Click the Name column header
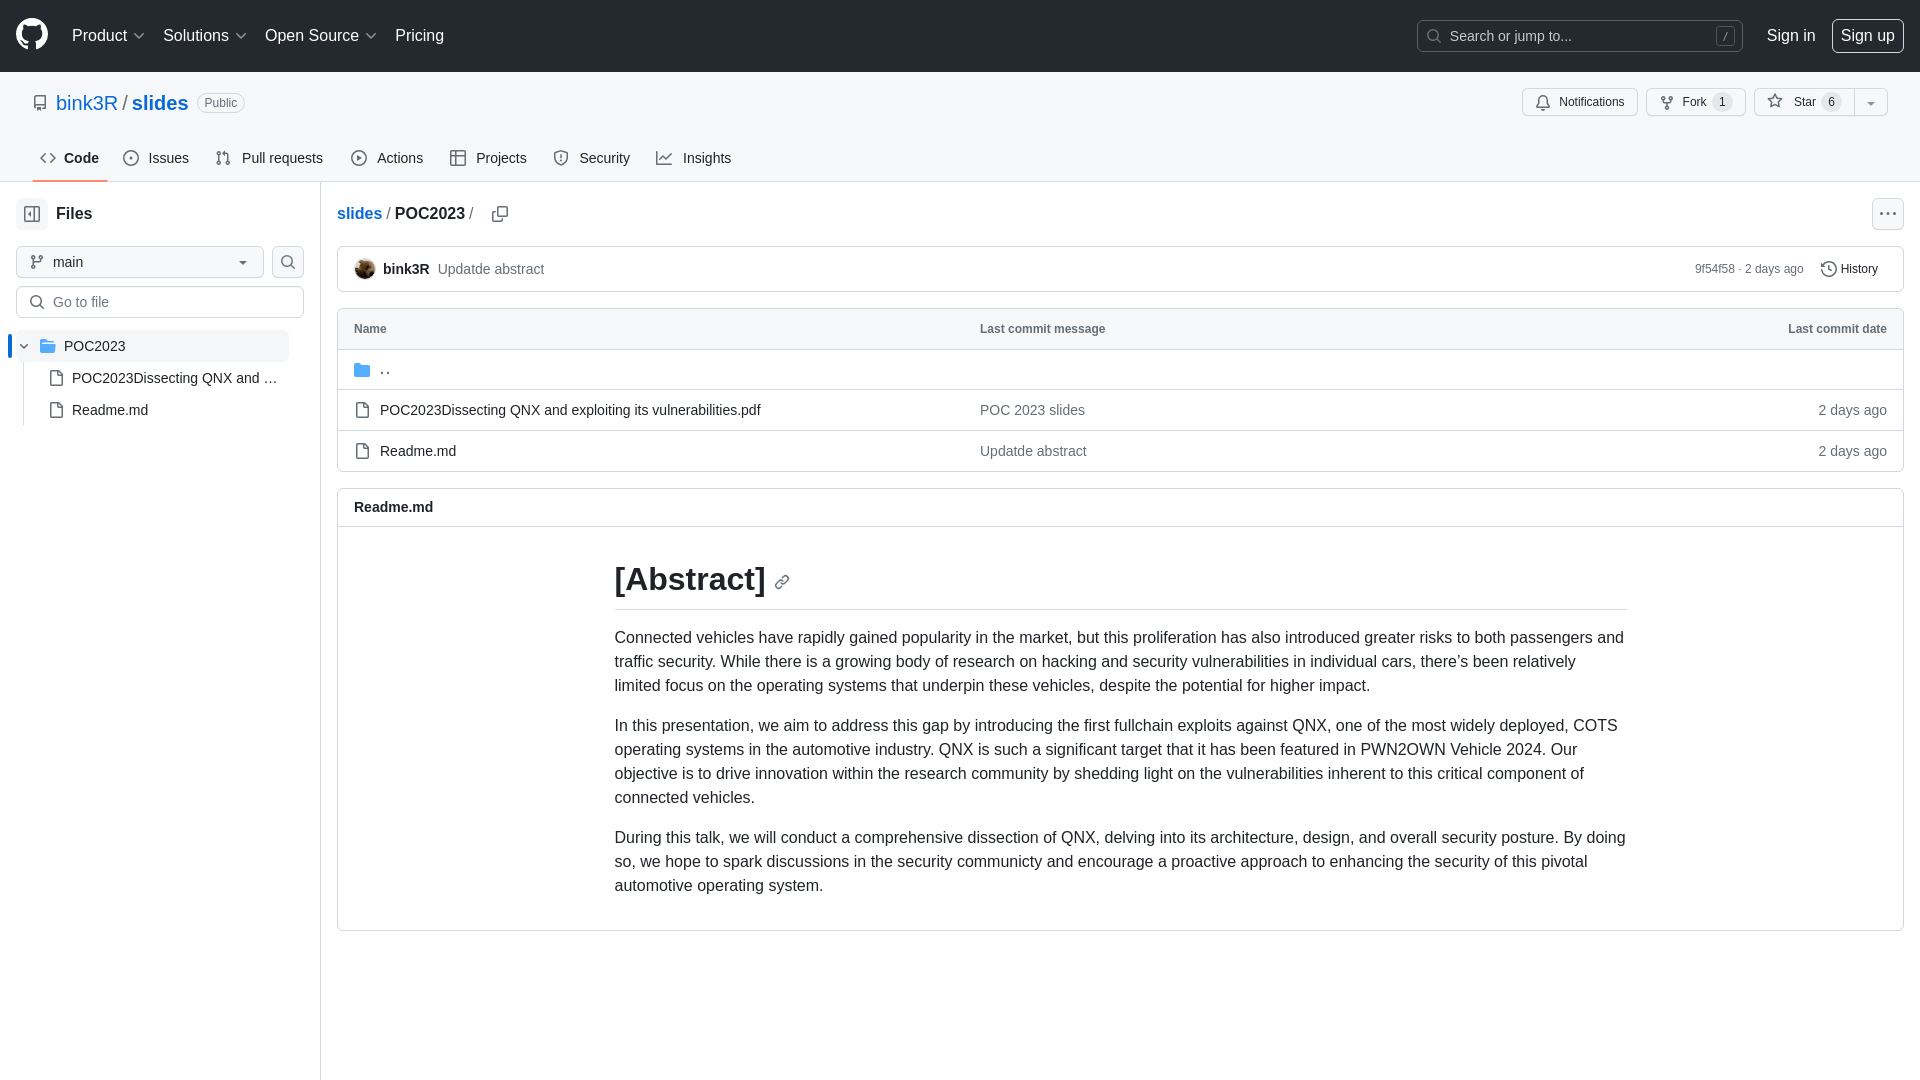The width and height of the screenshot is (1920, 1080). [x=370, y=329]
